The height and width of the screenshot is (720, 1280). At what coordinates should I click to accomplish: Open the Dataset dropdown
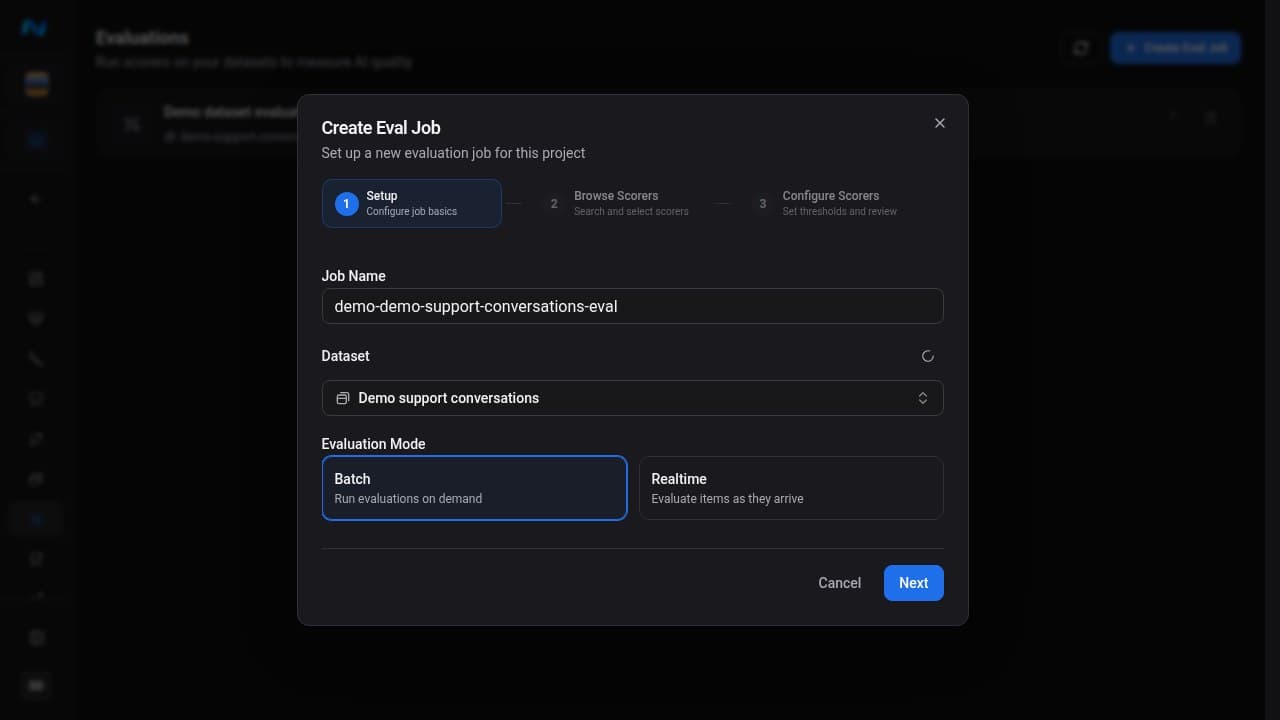[x=632, y=398]
